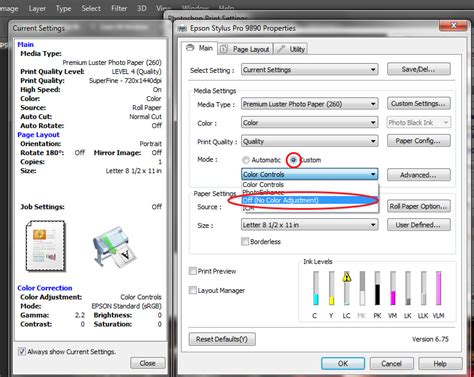Screen dimensions: 474x377
Task: Click the PK black ink level bar
Action: pos(377,288)
